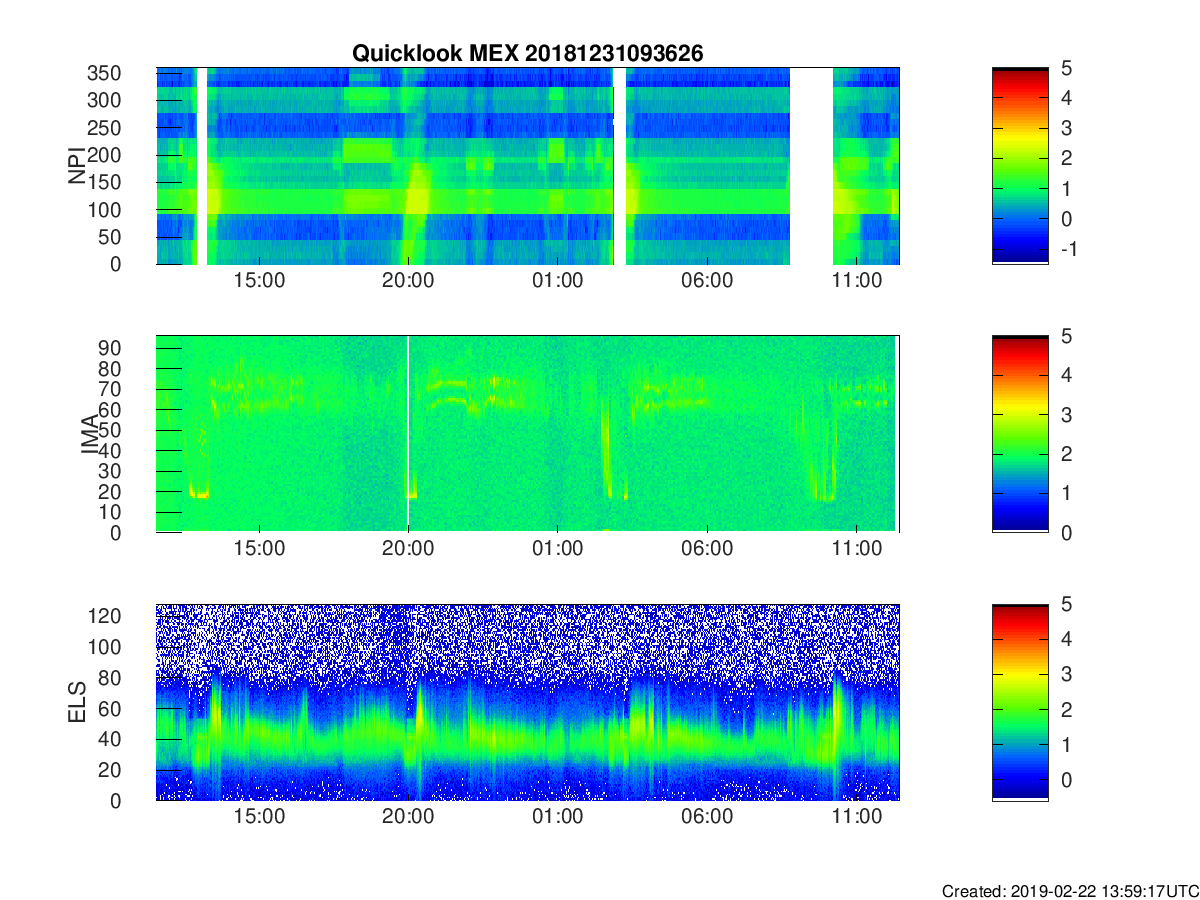
Task: Click the NPI axis label
Action: pos(77,164)
